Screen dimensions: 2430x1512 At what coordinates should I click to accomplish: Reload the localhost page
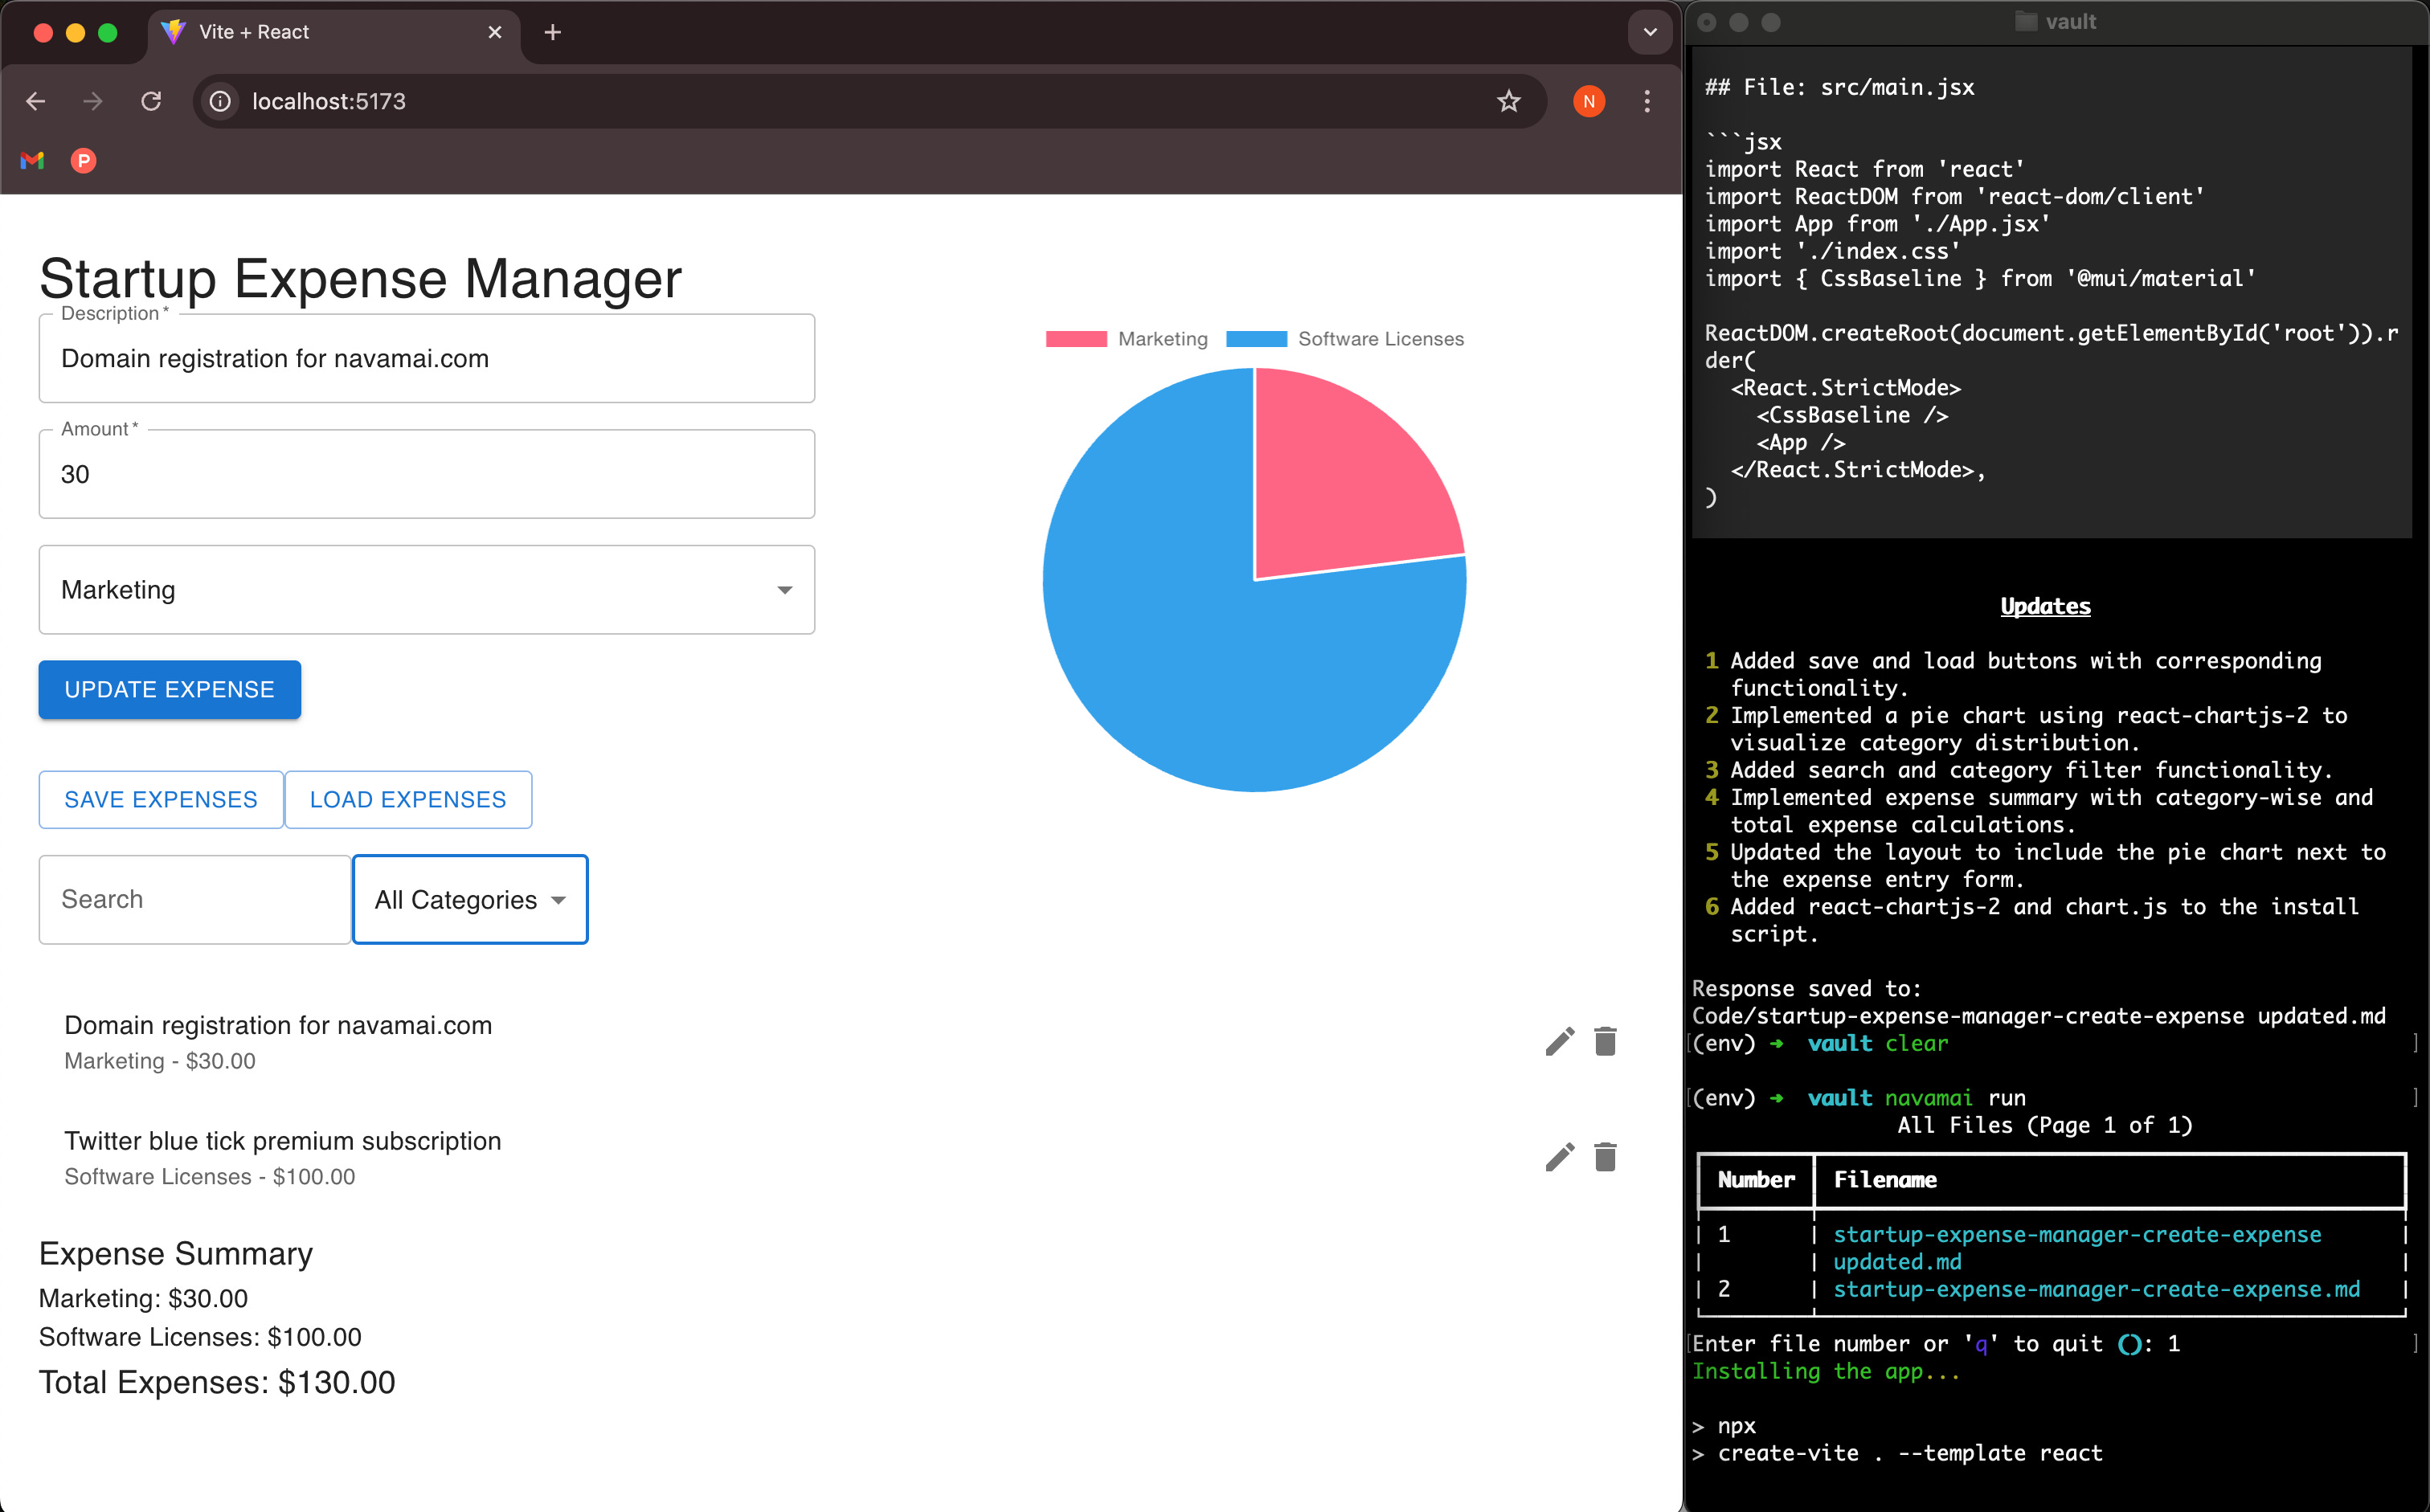151,101
